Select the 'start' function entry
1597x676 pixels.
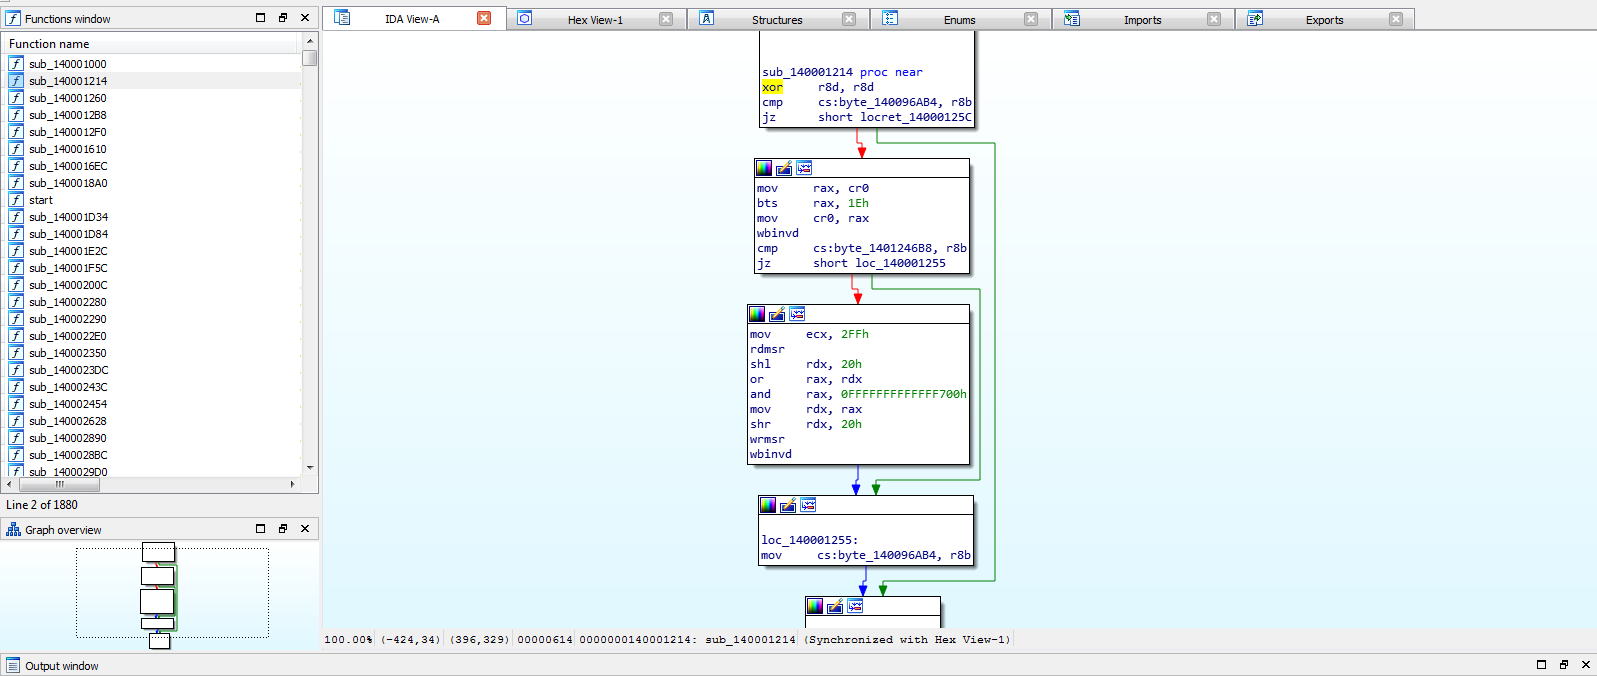click(41, 200)
